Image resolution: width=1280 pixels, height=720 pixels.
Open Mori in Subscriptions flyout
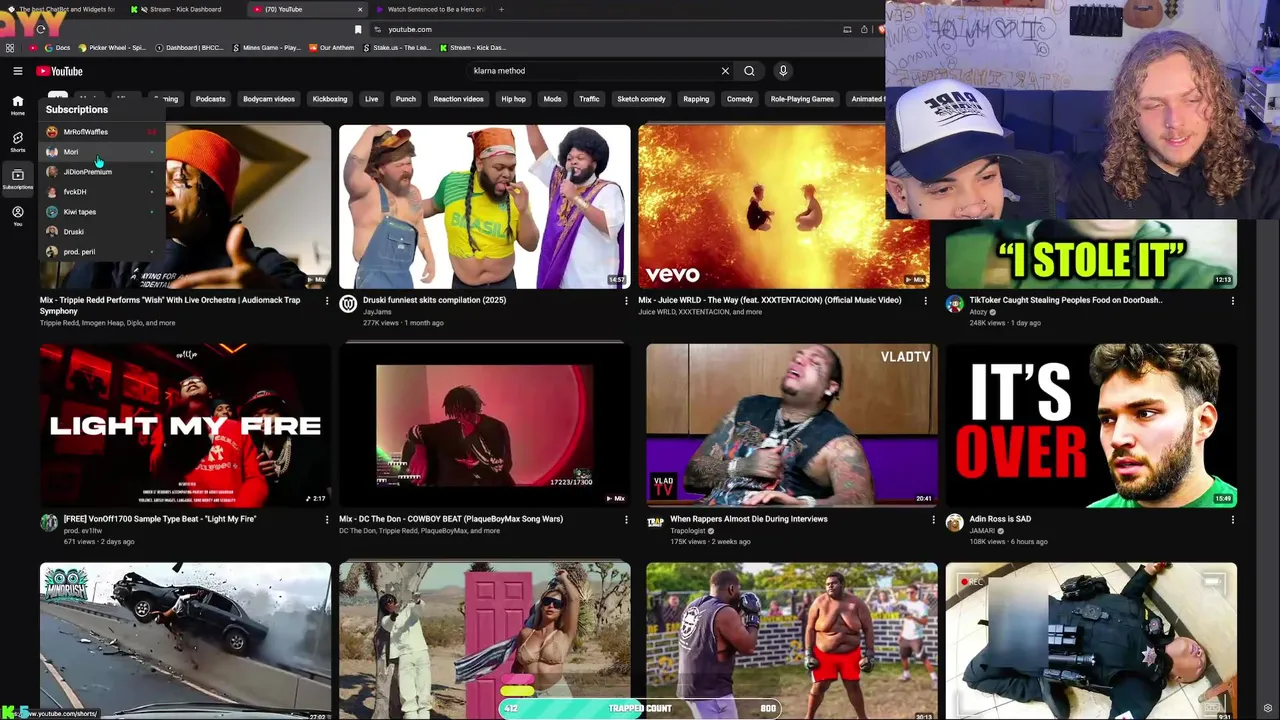(x=101, y=152)
